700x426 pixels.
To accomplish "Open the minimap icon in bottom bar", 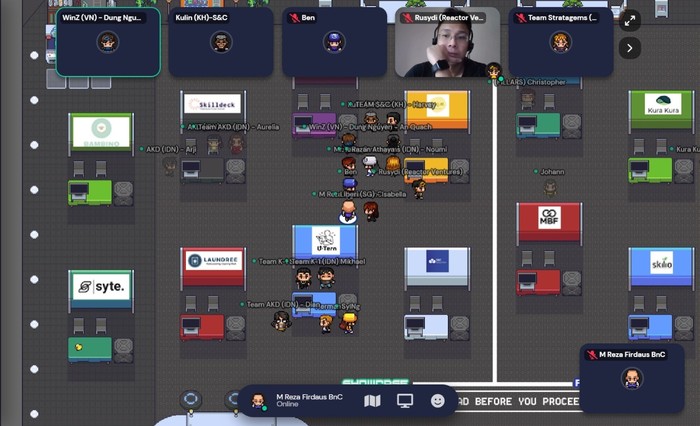I will tap(372, 401).
